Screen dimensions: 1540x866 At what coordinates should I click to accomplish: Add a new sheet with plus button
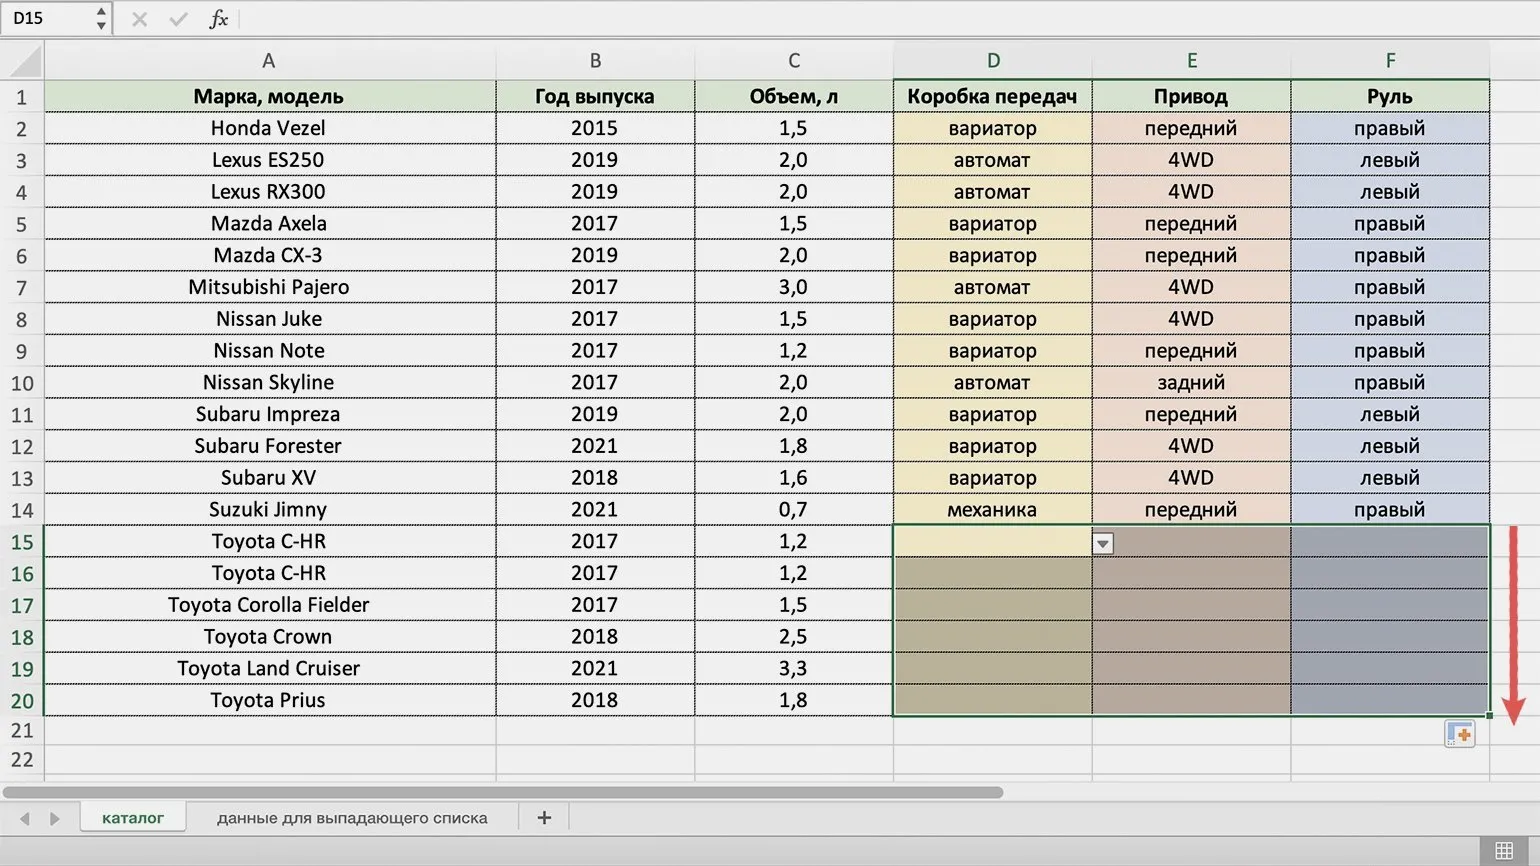coord(544,818)
